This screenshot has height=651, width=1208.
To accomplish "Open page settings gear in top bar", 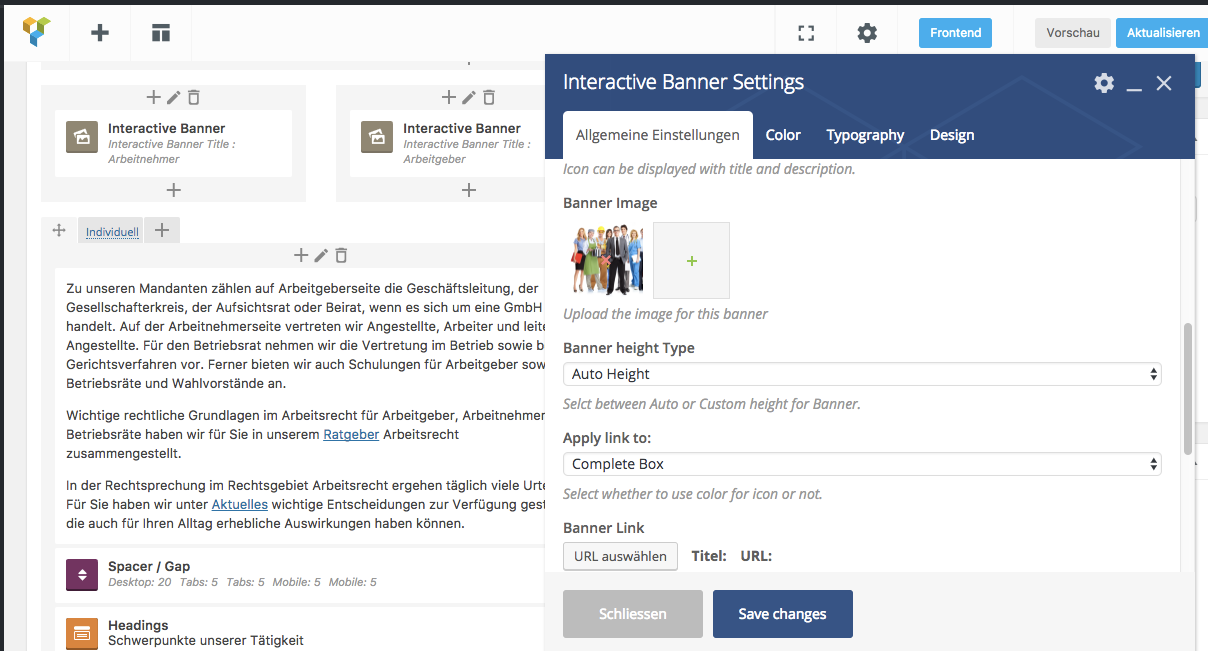I will [x=867, y=33].
